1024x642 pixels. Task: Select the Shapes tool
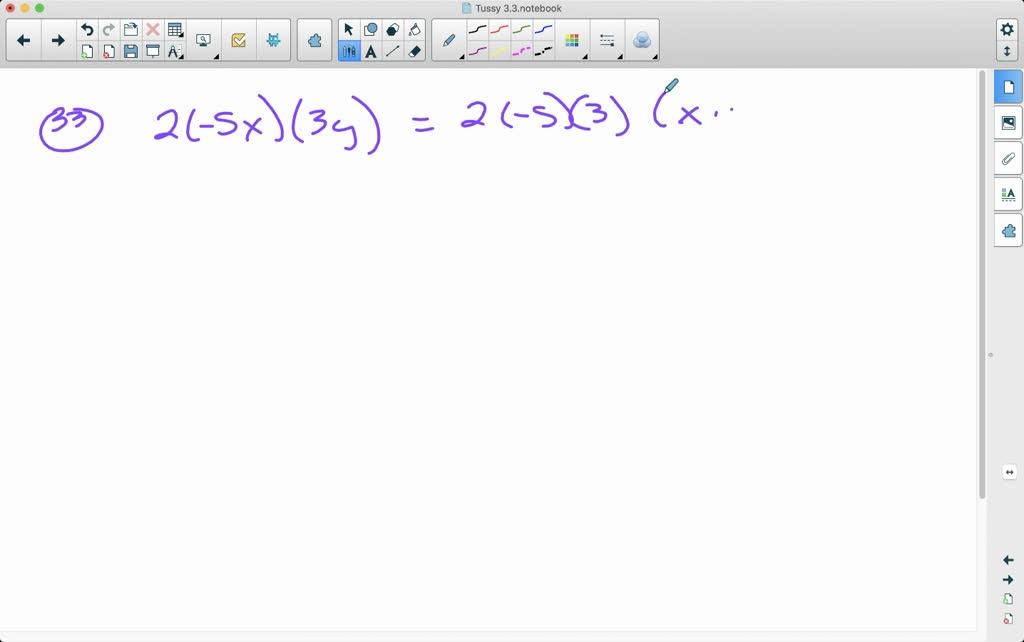[x=369, y=29]
